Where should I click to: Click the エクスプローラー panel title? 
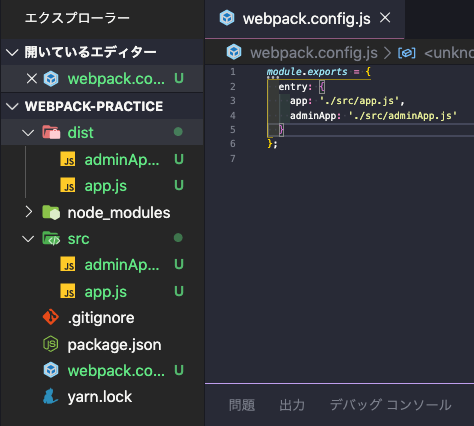(x=77, y=18)
